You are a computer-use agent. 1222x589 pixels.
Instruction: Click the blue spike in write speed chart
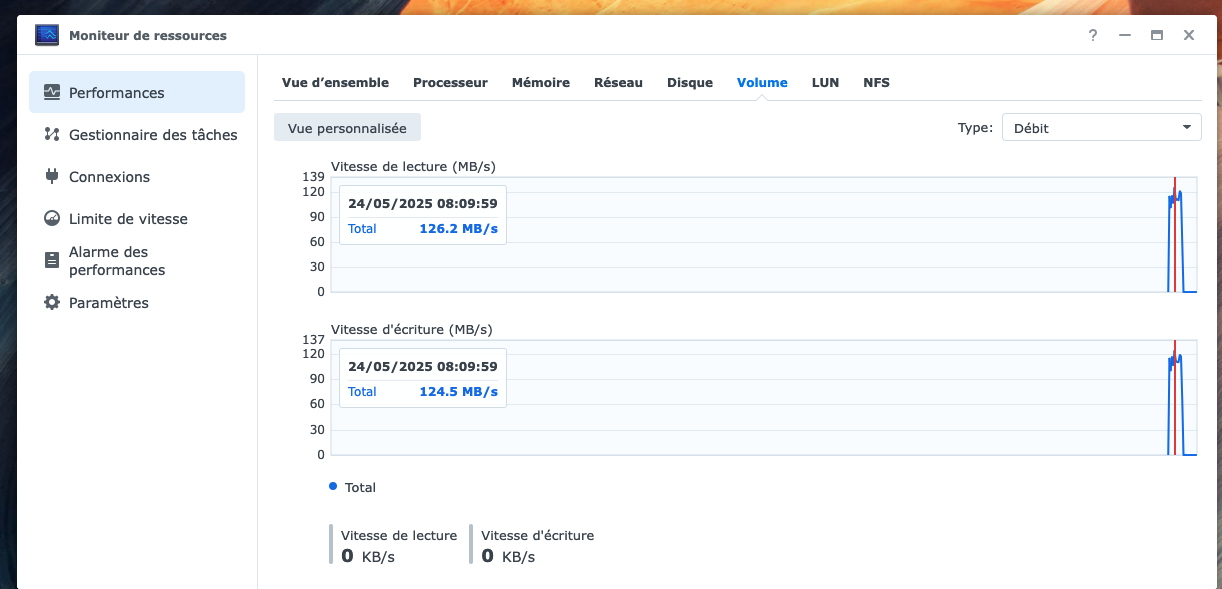(x=1180, y=404)
